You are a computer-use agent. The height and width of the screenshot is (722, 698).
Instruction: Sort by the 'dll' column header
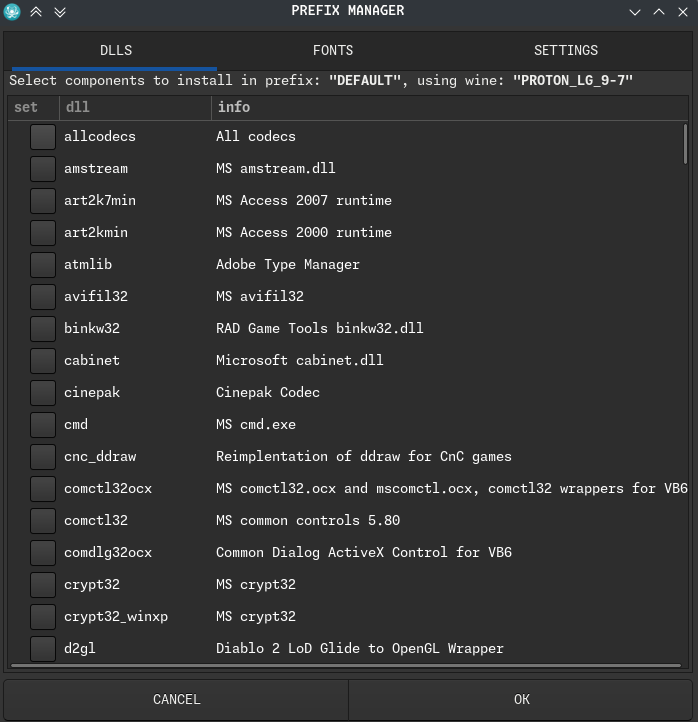point(135,108)
